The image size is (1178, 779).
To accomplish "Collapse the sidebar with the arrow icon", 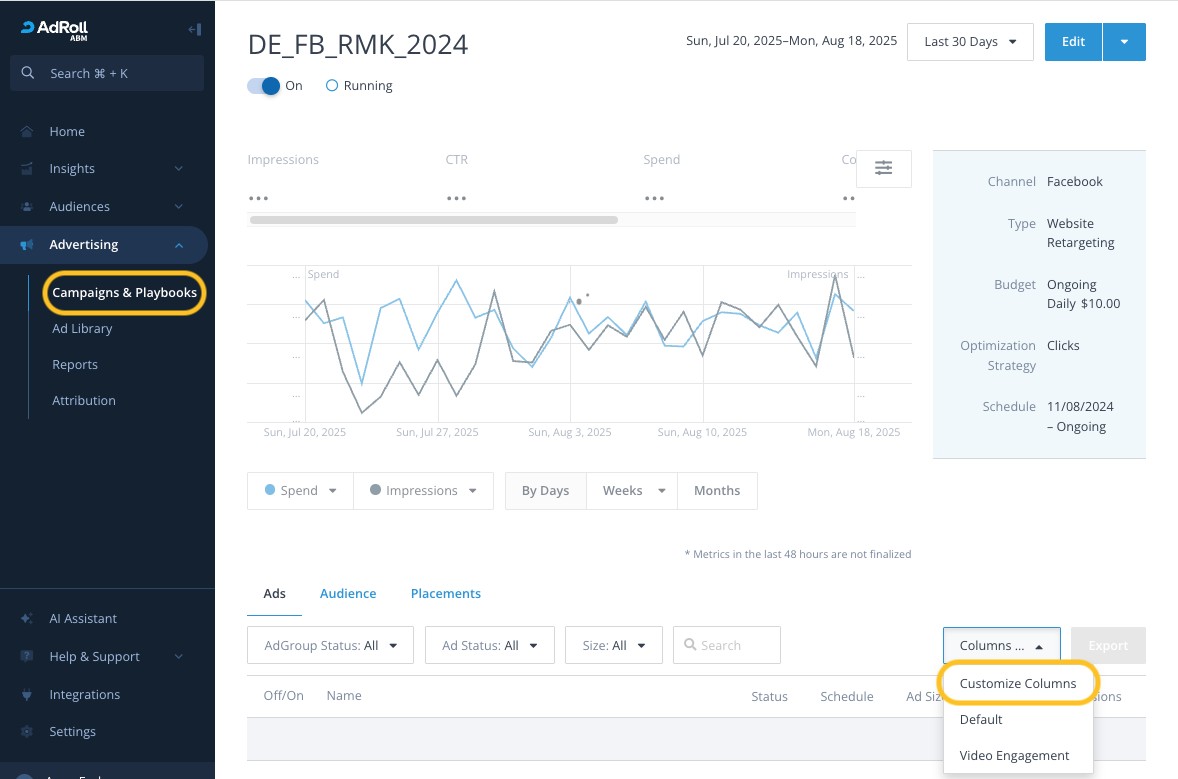I will [194, 29].
